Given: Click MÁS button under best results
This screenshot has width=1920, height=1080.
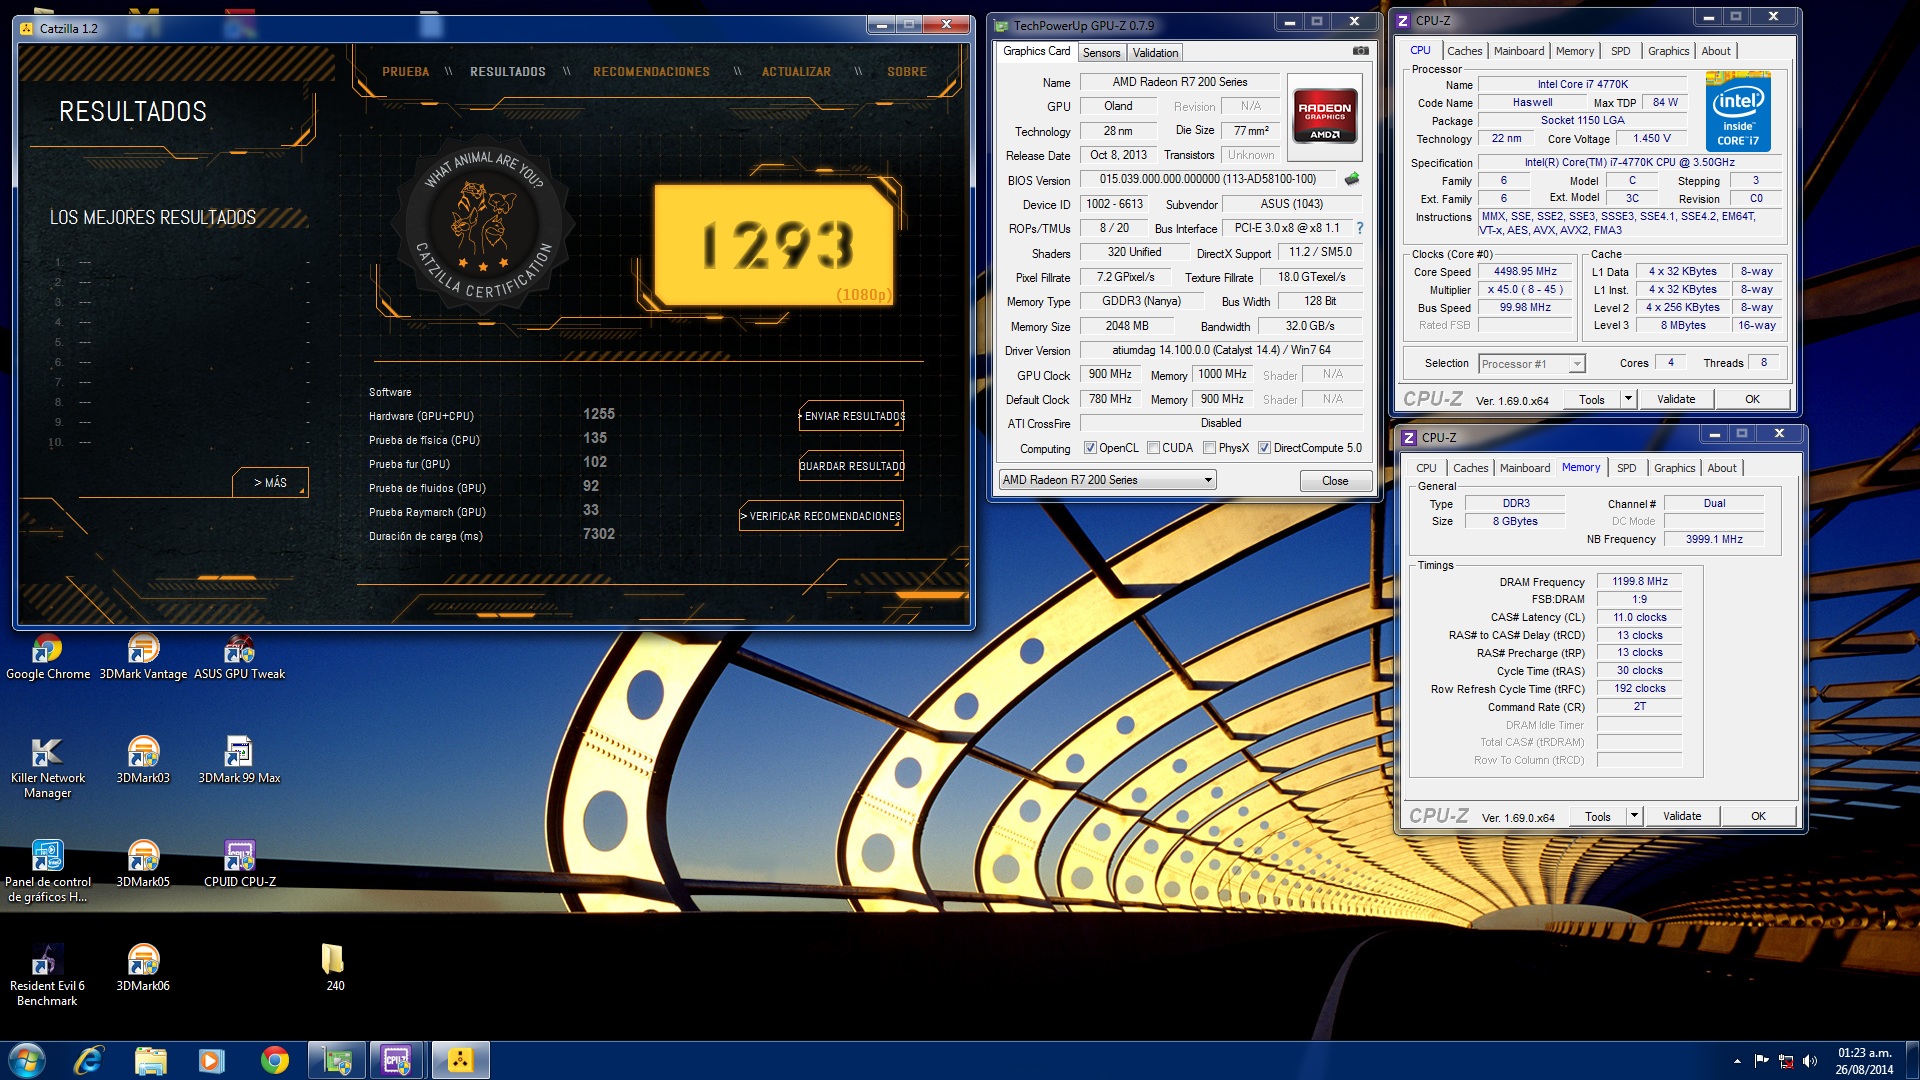Looking at the screenshot, I should (x=270, y=482).
